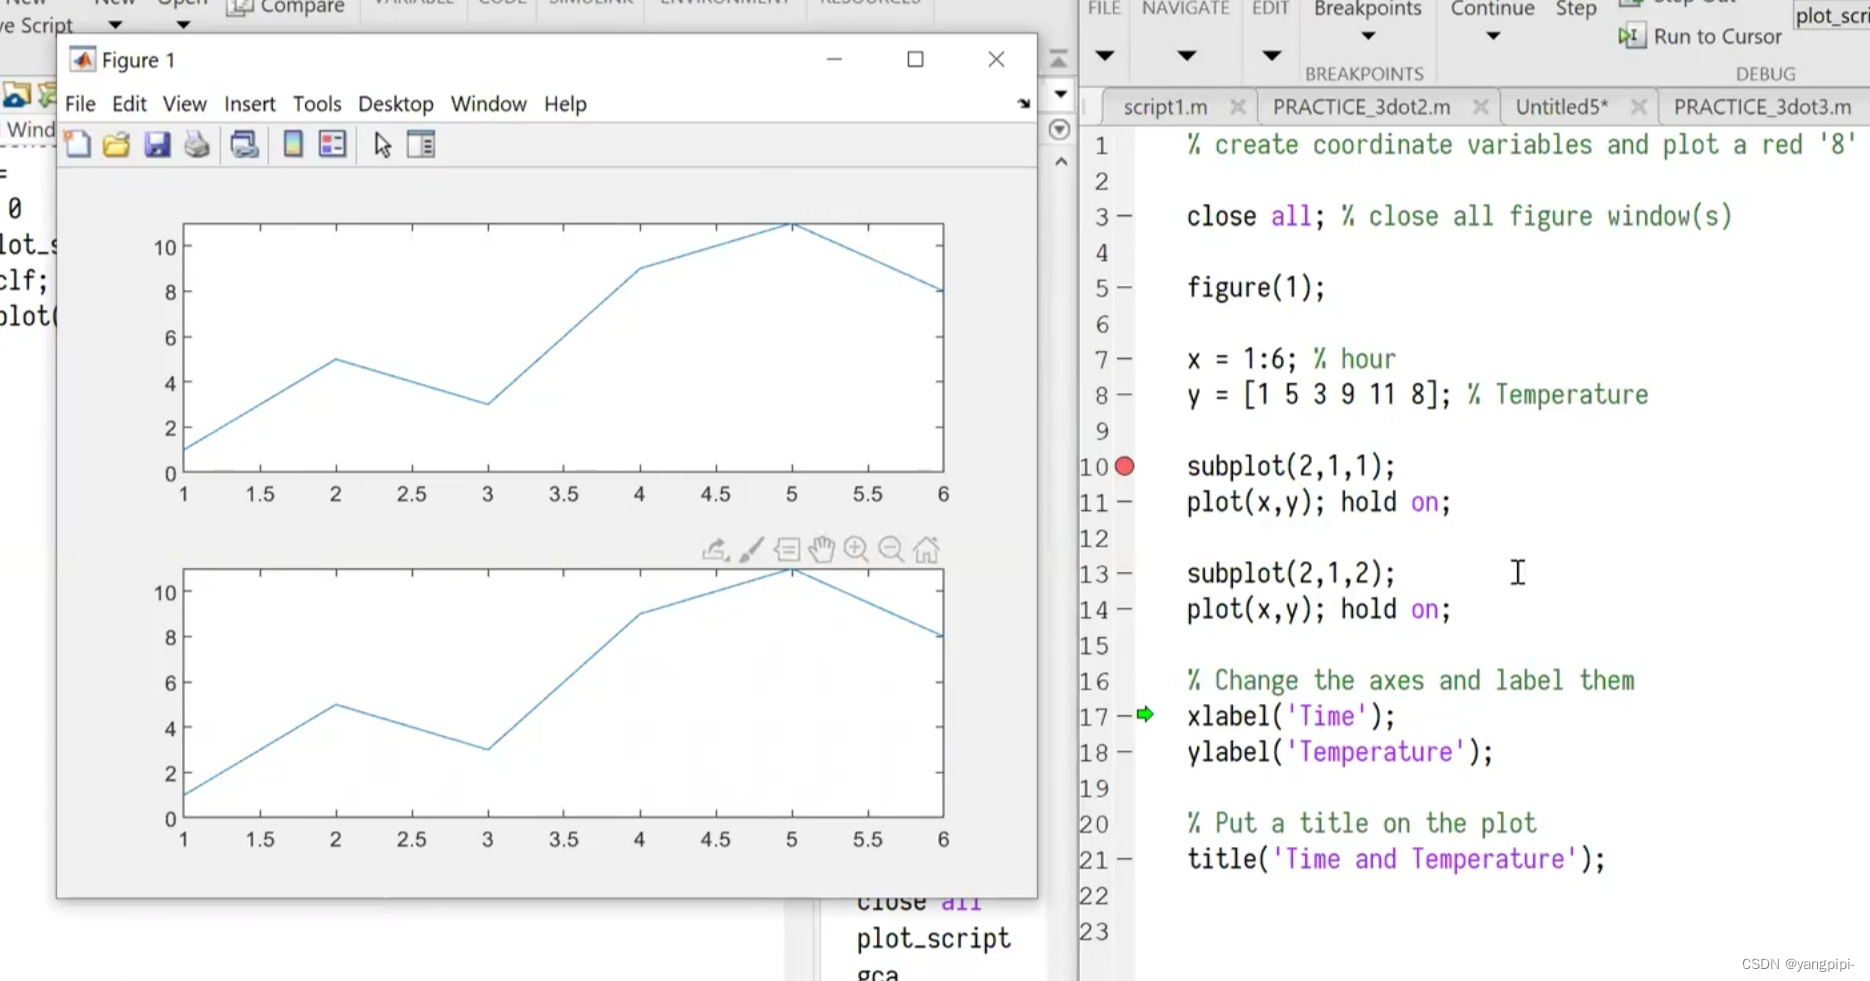Image resolution: width=1870 pixels, height=981 pixels.
Task: Open a file via the folder icon in Figure 1
Action: point(117,145)
